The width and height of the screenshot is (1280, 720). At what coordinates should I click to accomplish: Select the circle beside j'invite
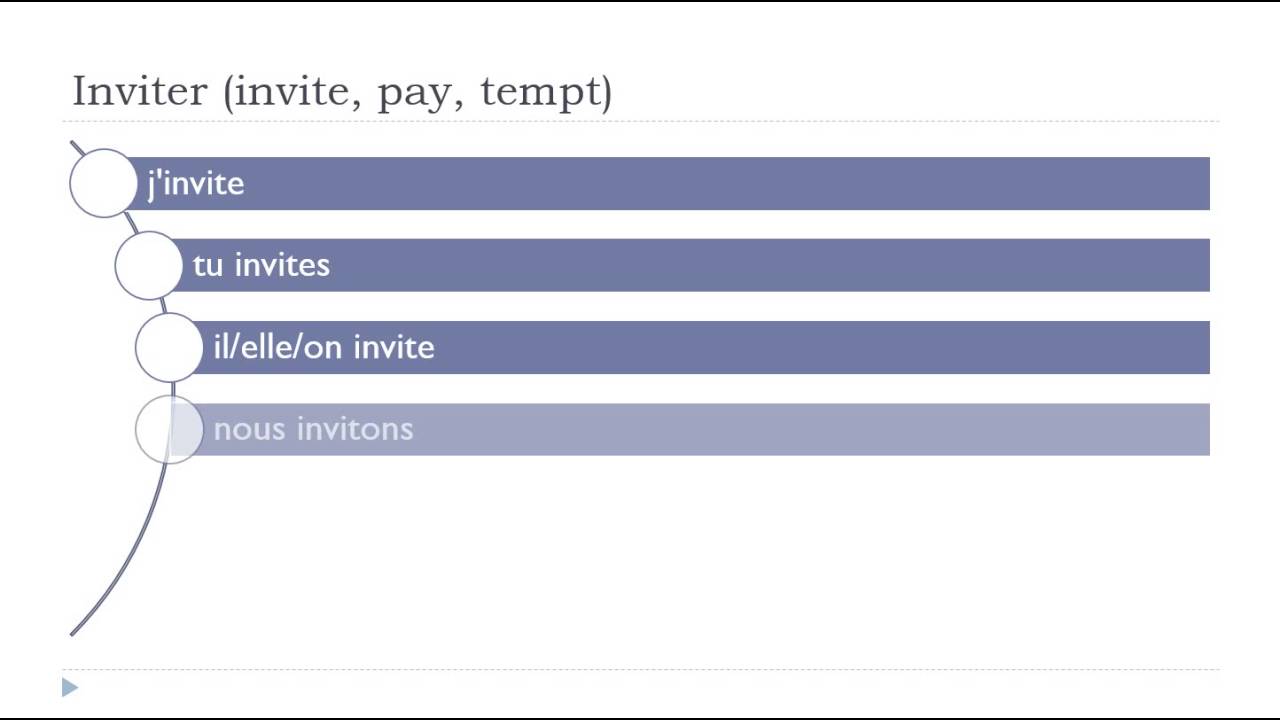tap(103, 183)
